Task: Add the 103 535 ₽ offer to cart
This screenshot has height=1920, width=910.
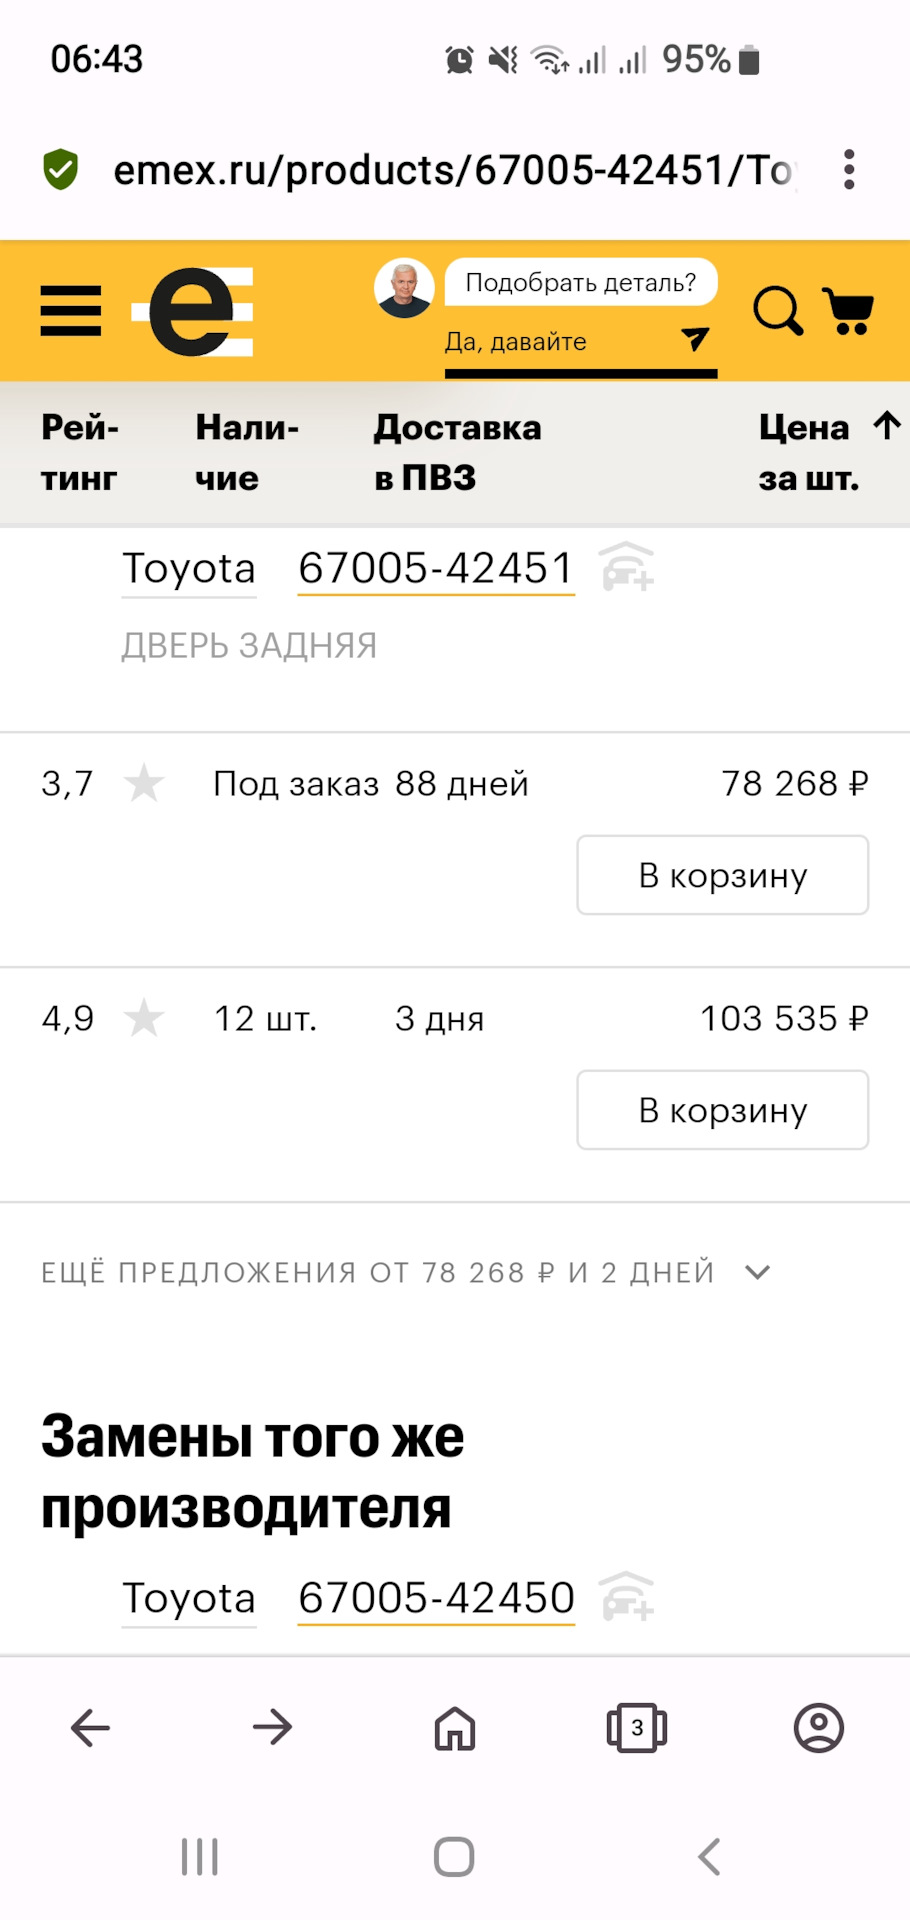Action: pos(722,1110)
